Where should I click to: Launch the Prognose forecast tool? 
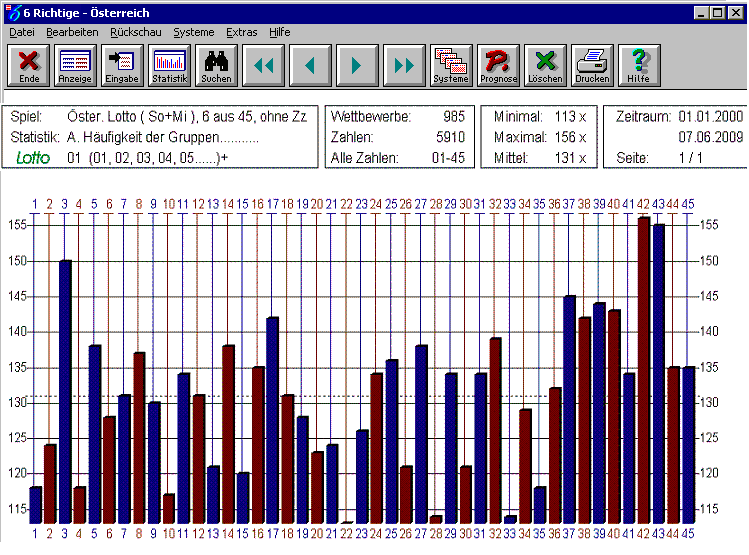click(x=498, y=66)
